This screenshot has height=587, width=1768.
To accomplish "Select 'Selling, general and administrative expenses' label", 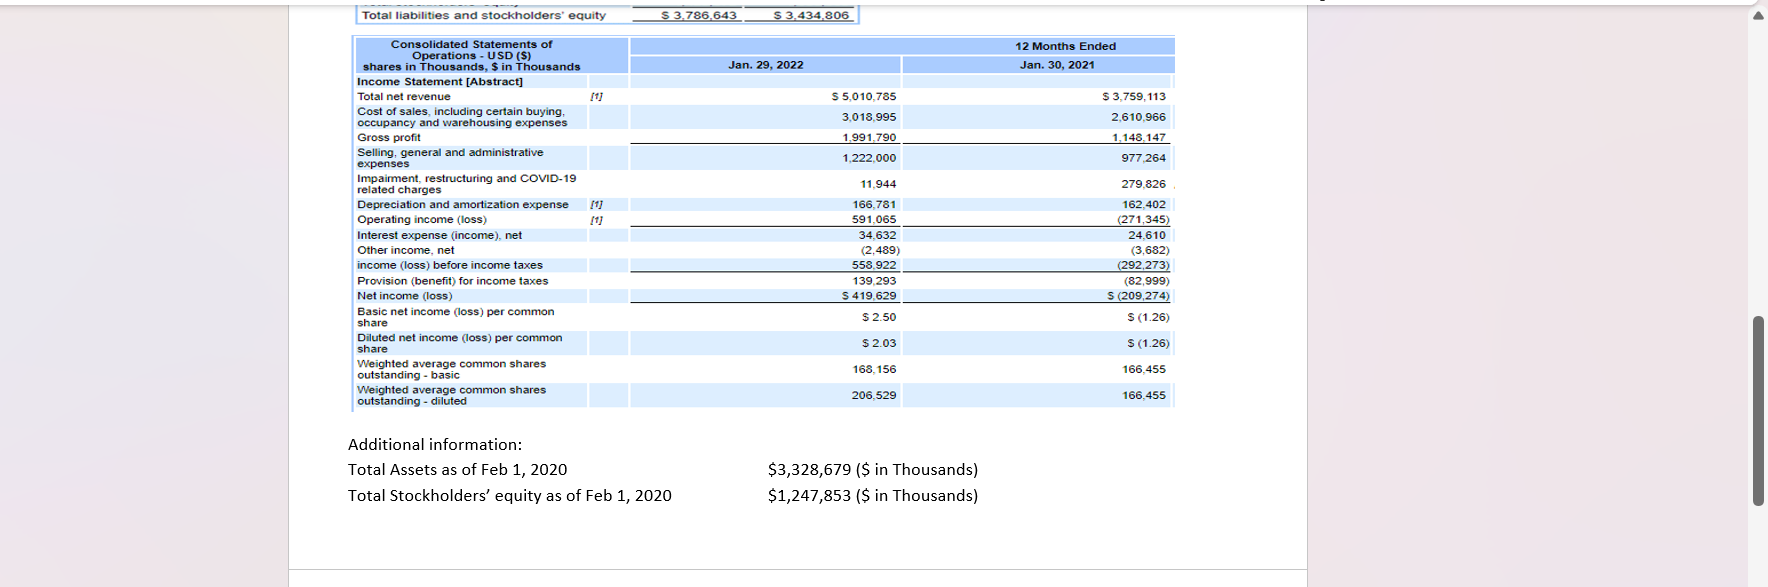I will click(x=450, y=158).
